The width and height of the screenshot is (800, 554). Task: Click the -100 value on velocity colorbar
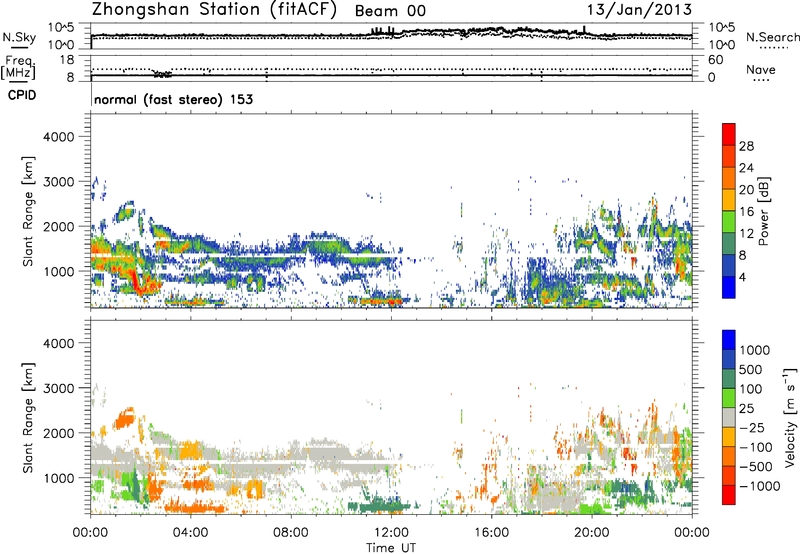click(756, 447)
